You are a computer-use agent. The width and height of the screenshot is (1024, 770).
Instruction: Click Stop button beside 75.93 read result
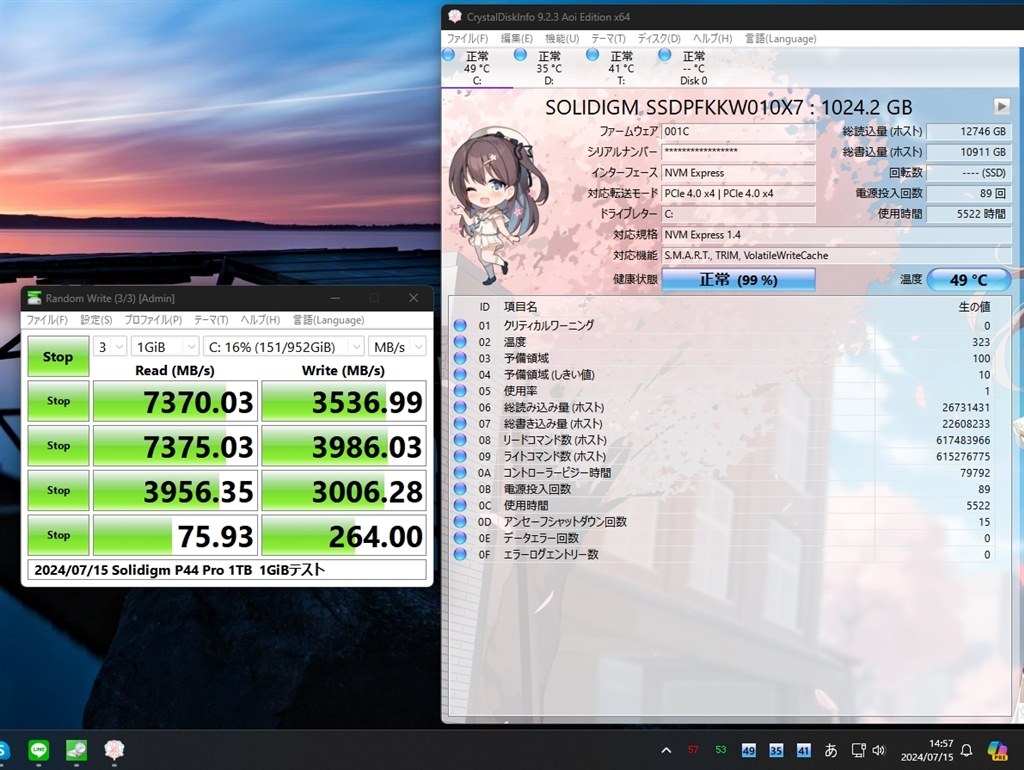[58, 535]
